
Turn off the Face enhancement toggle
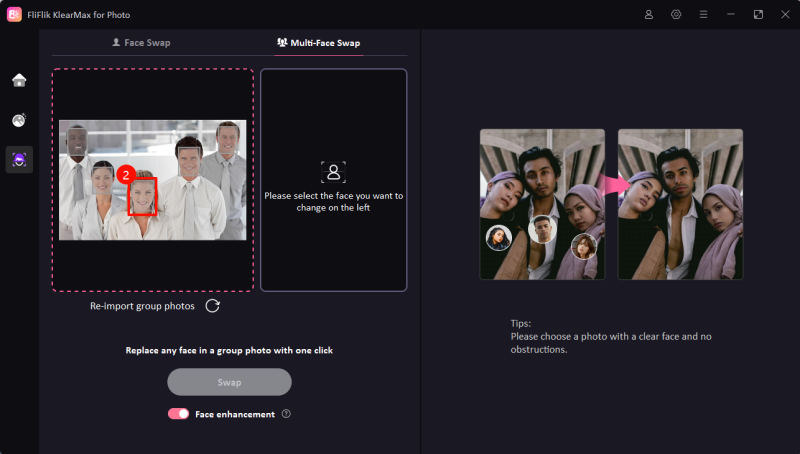coord(179,414)
